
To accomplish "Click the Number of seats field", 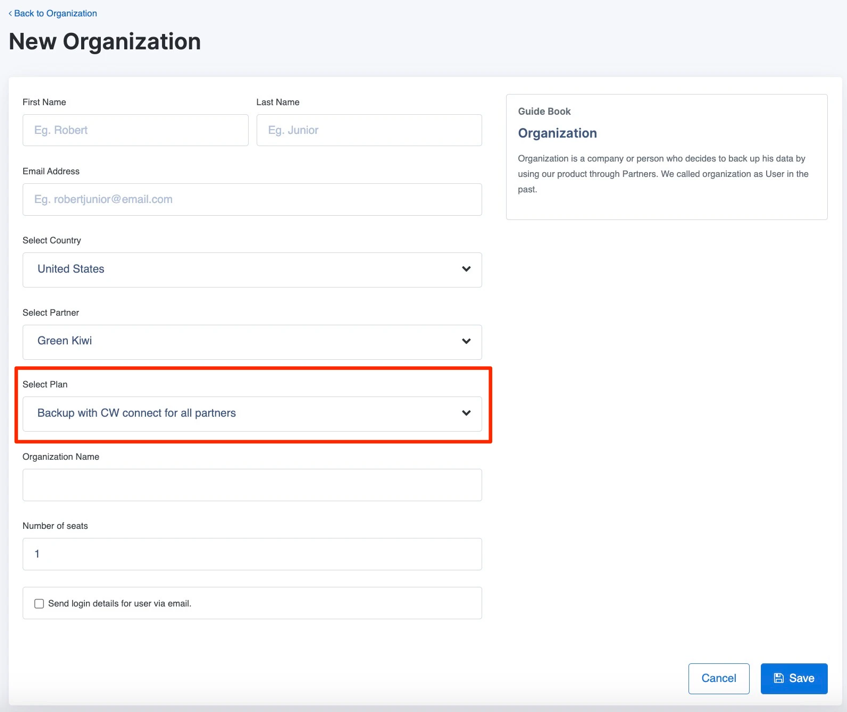I will (252, 554).
